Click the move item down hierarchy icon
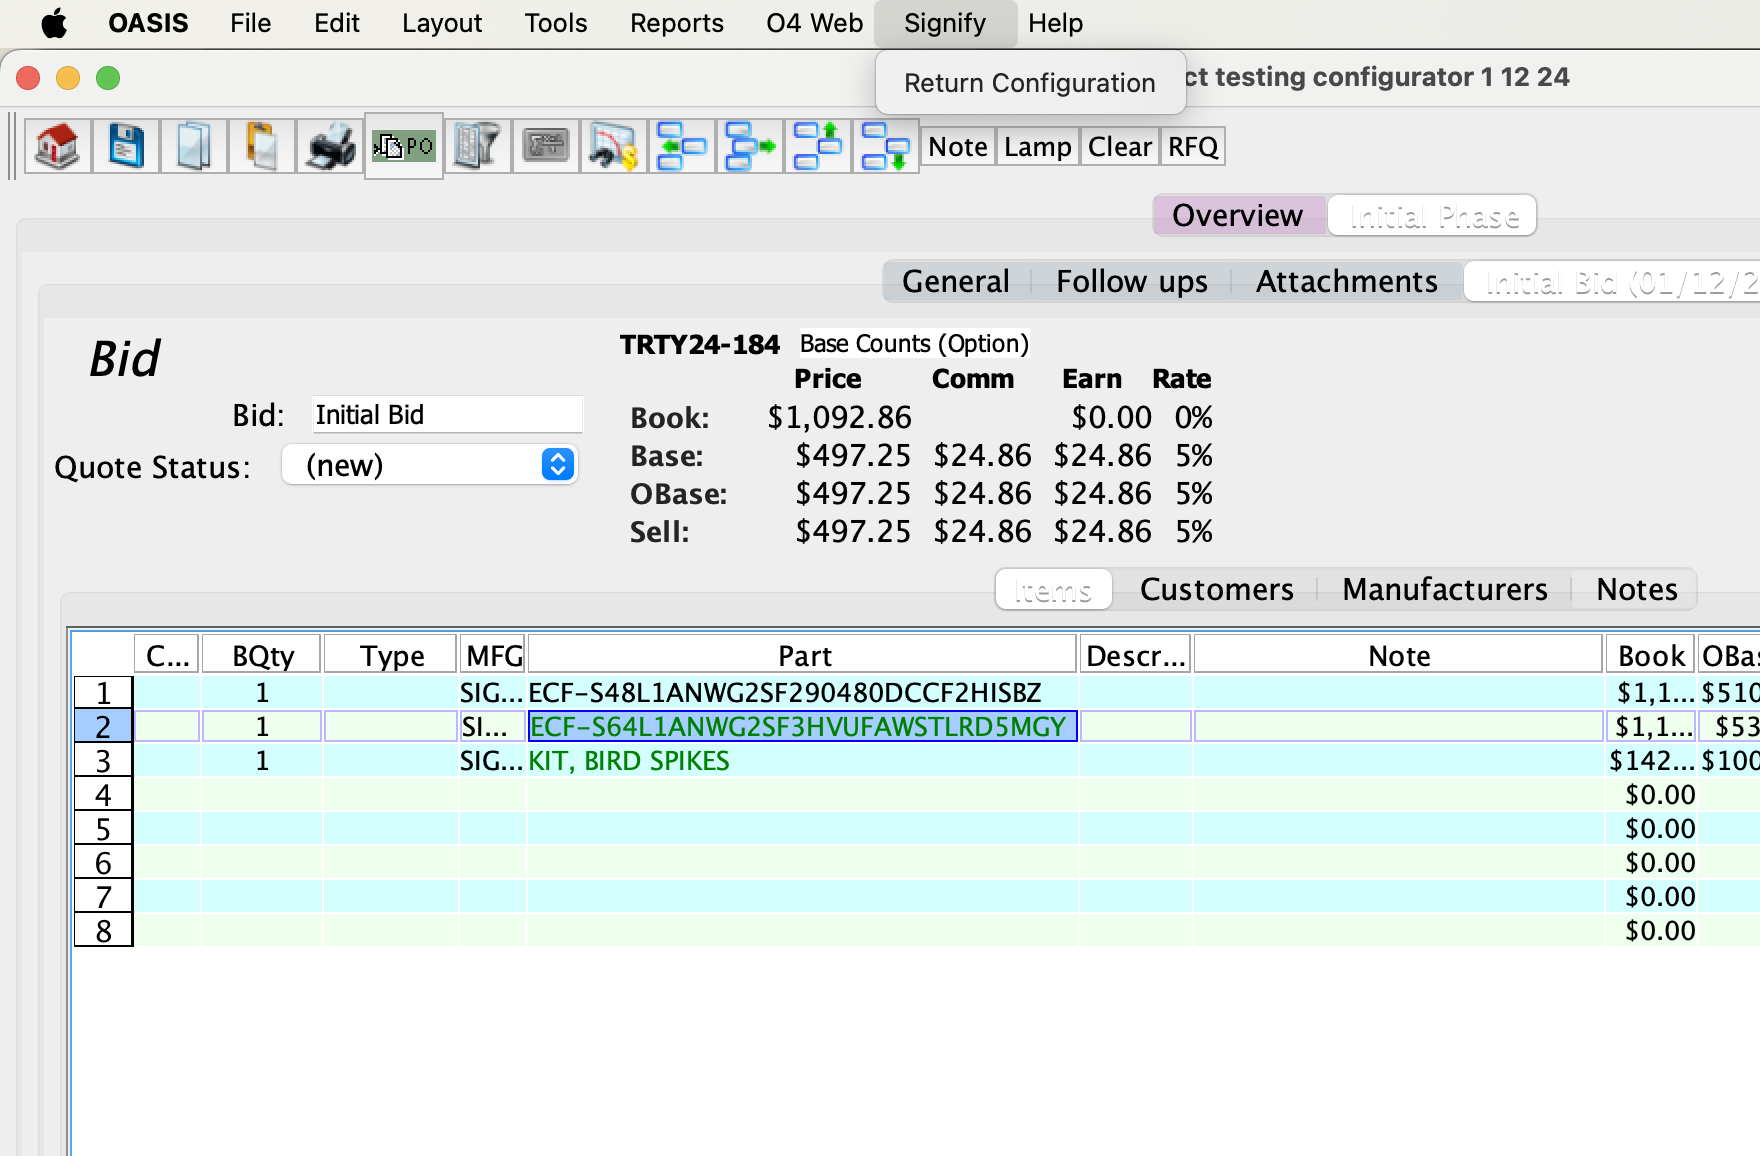Screen dimensions: 1760x1156 886,146
